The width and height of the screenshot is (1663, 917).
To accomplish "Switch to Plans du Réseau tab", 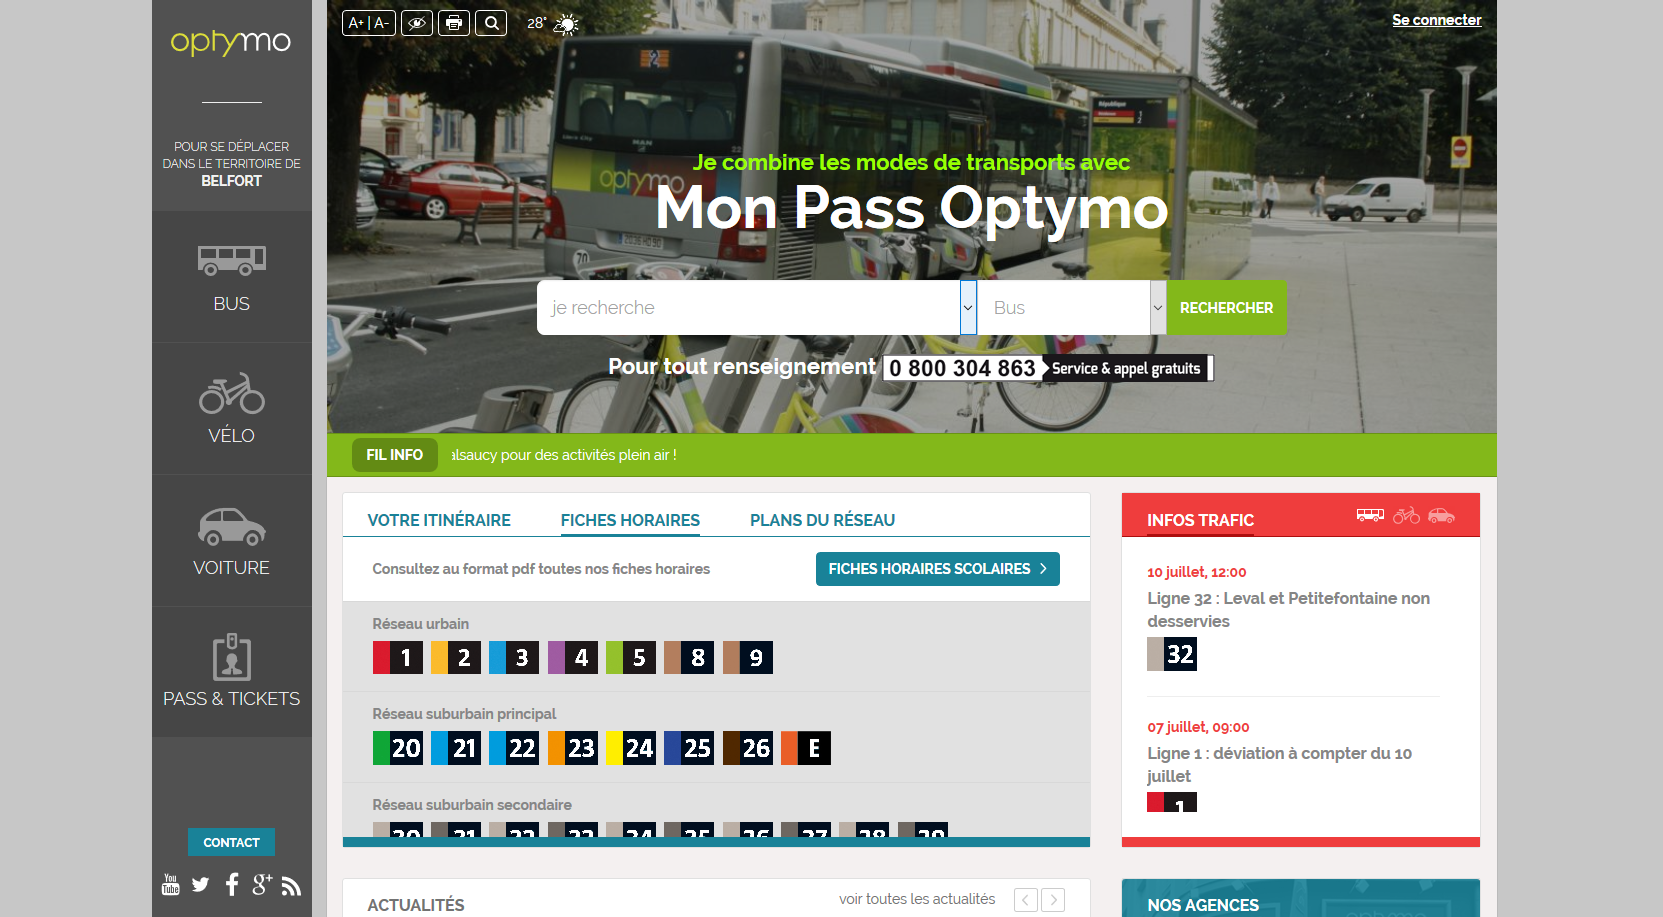I will tap(822, 520).
